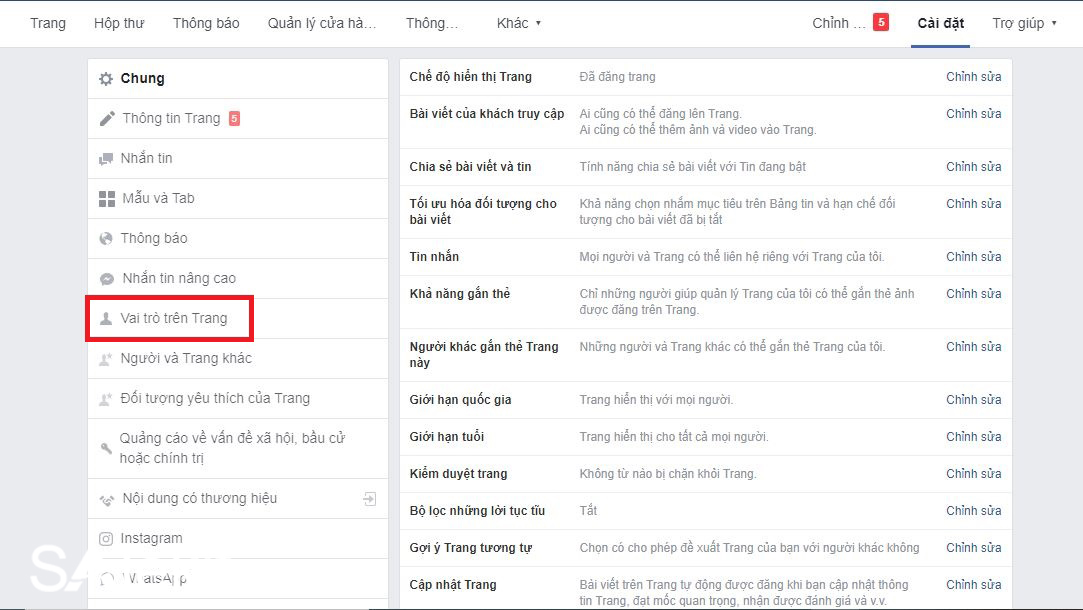Click the chat bubble icon beside Nhắn tin
Viewport: 1083px width, 610px height.
(x=107, y=158)
